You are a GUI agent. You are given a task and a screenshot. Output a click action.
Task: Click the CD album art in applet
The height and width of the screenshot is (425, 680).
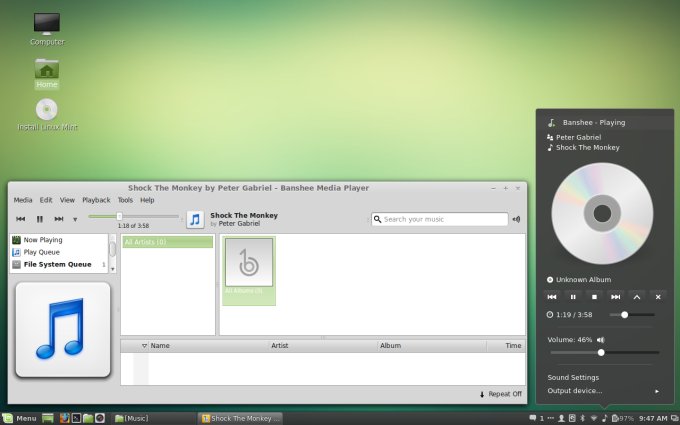coord(602,213)
